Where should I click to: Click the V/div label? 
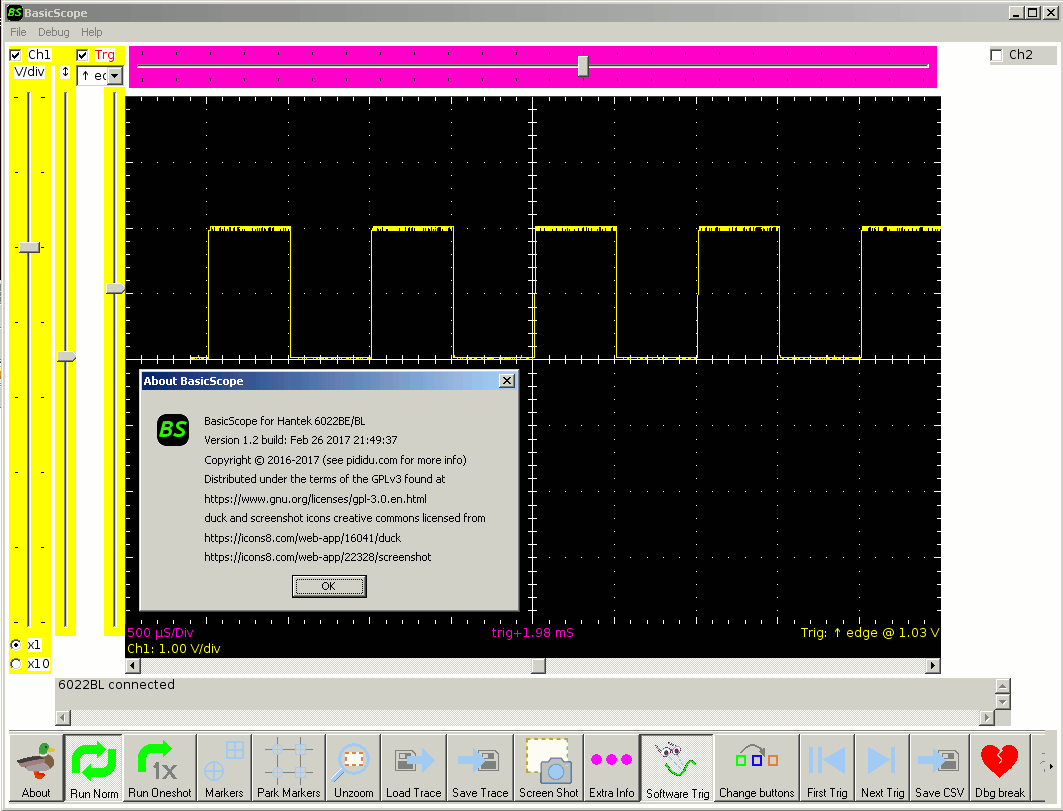click(x=30, y=72)
